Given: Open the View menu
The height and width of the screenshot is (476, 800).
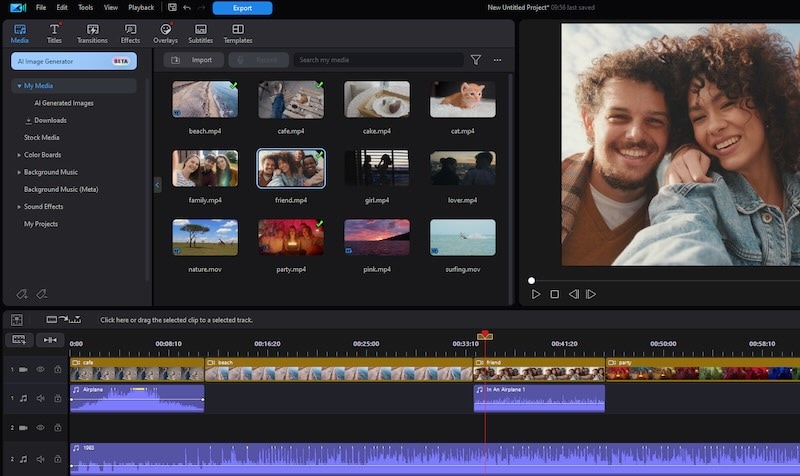Looking at the screenshot, I should (x=111, y=8).
